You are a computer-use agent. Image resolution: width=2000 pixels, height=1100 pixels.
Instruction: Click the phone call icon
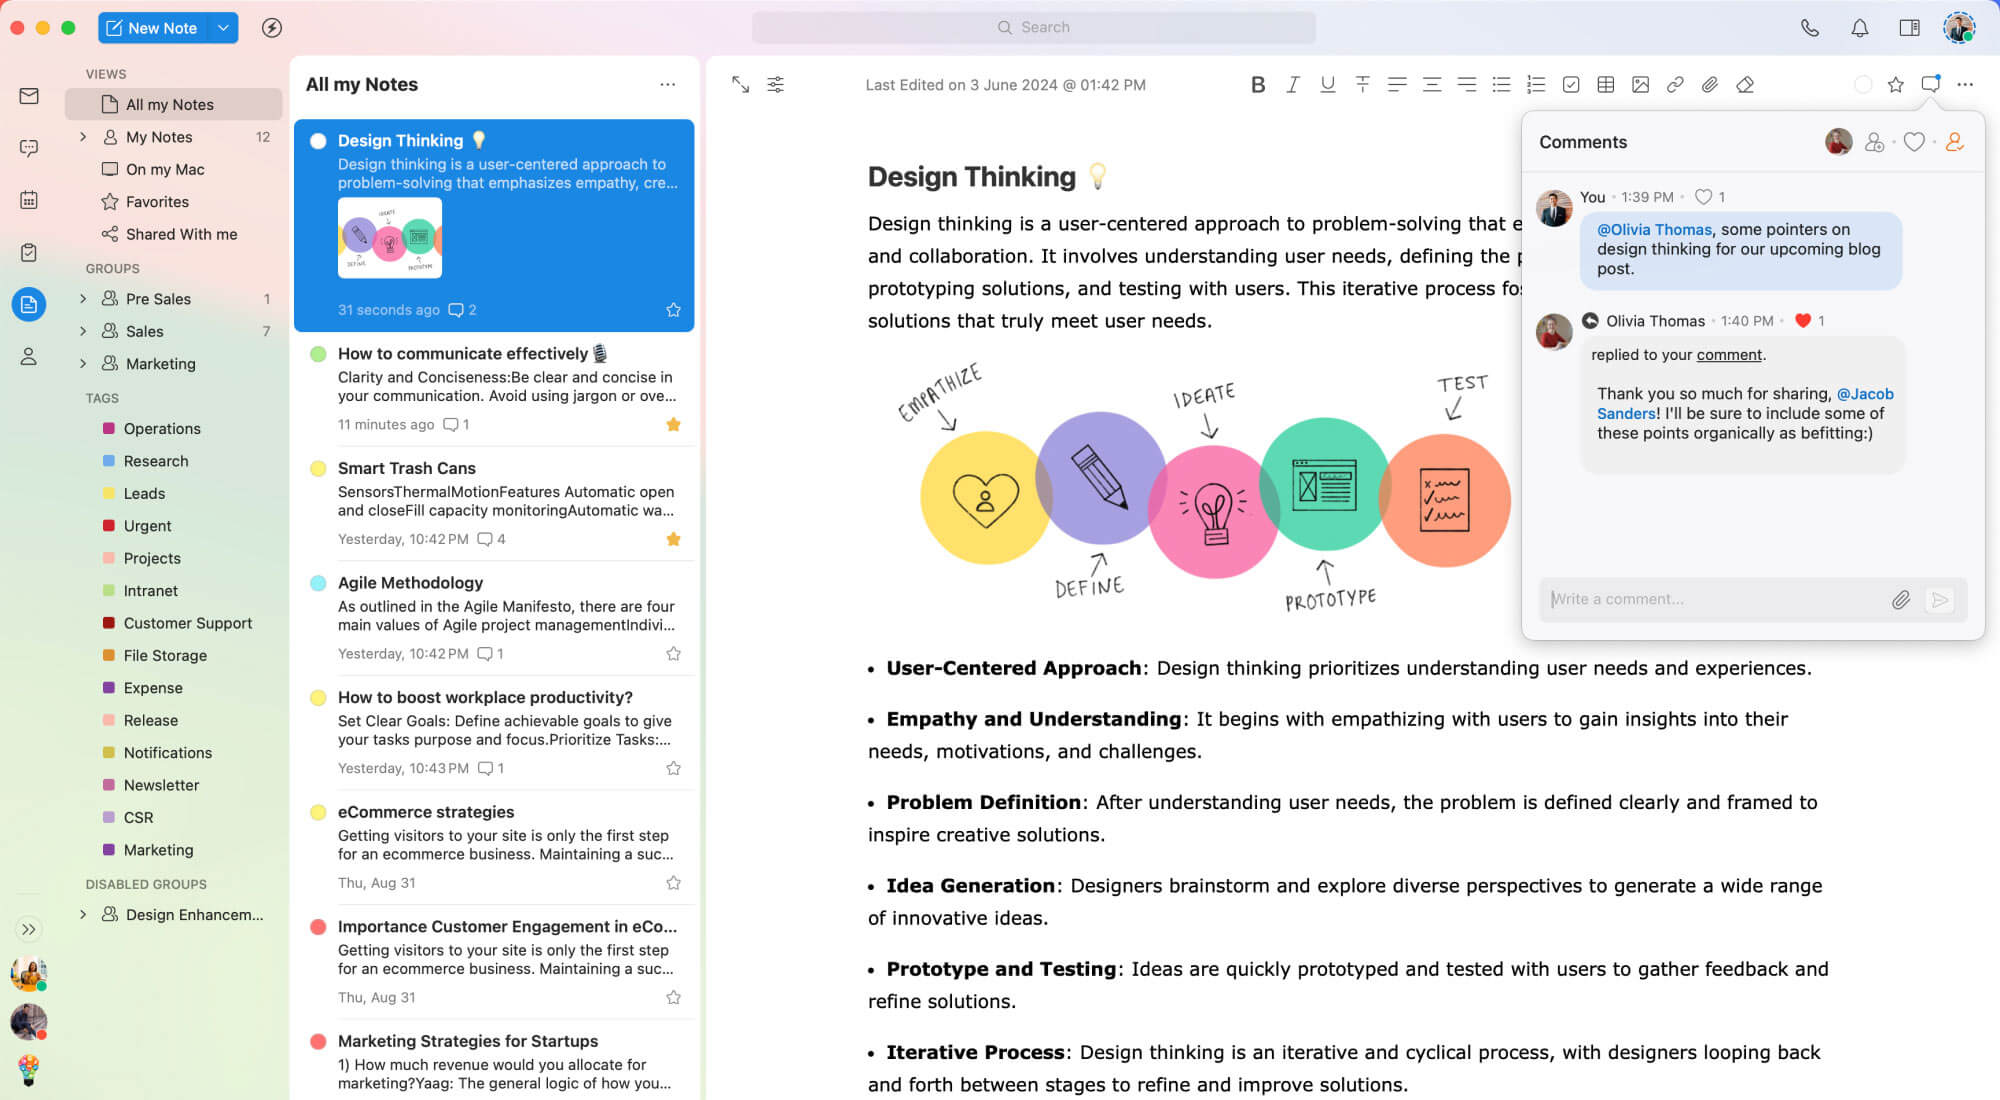1809,28
